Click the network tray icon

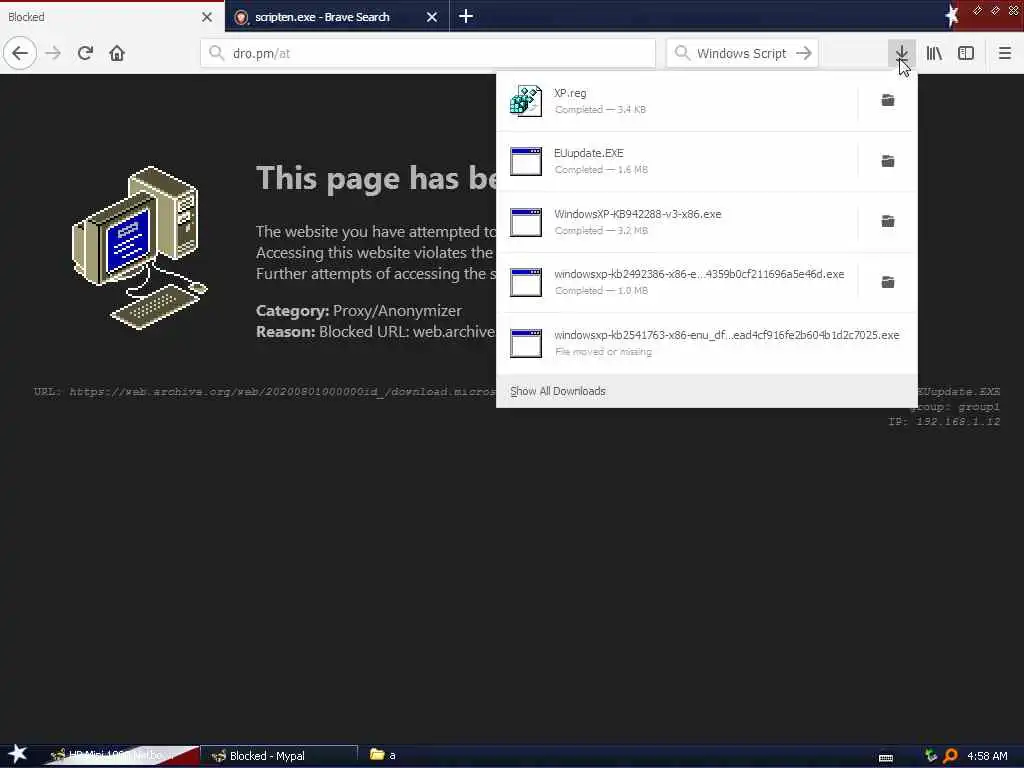point(931,756)
